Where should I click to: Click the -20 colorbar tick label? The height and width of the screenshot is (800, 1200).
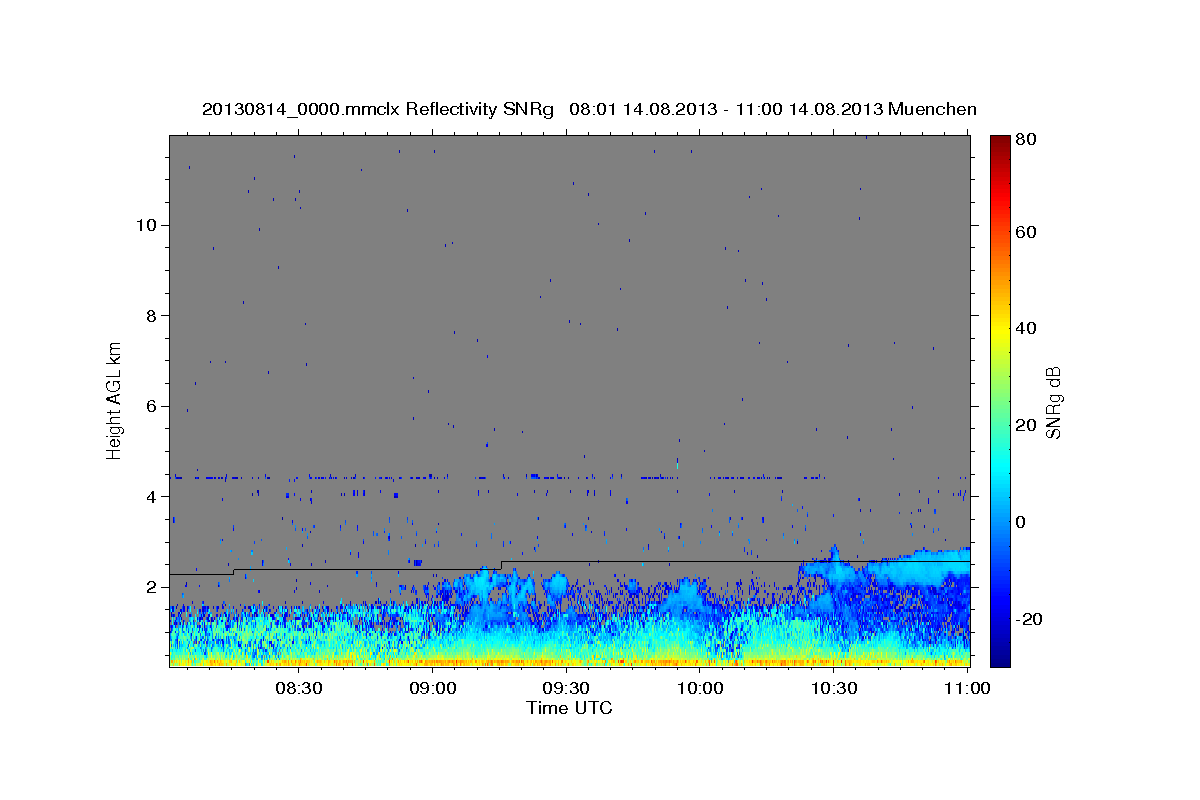click(x=1030, y=619)
